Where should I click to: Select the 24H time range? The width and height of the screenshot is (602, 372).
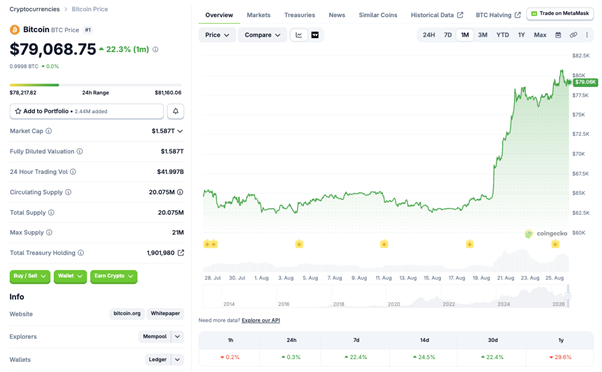coord(429,35)
